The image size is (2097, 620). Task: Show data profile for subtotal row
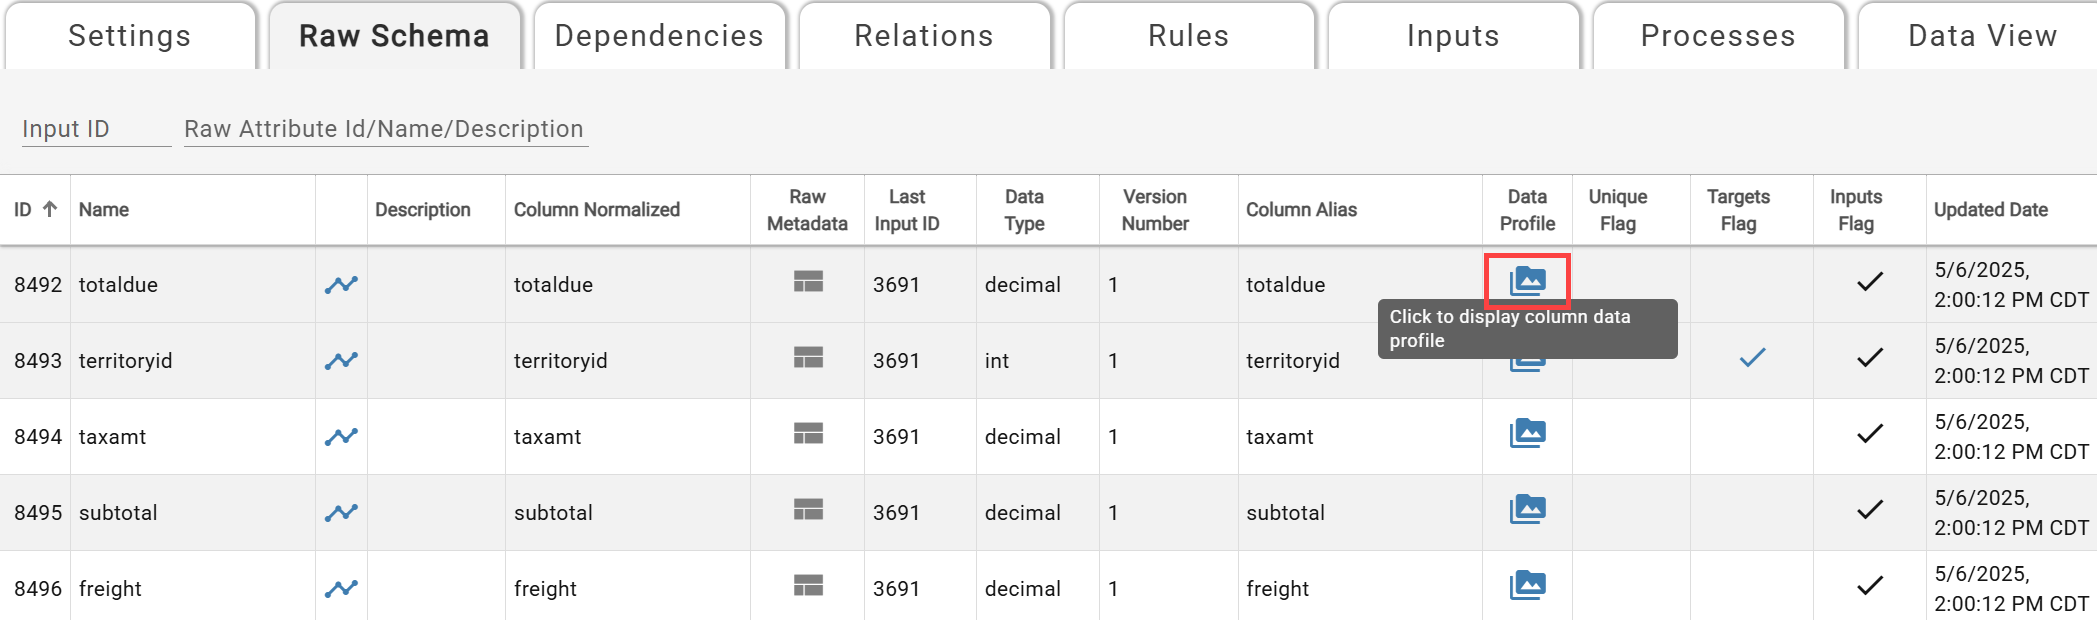pos(1527,509)
